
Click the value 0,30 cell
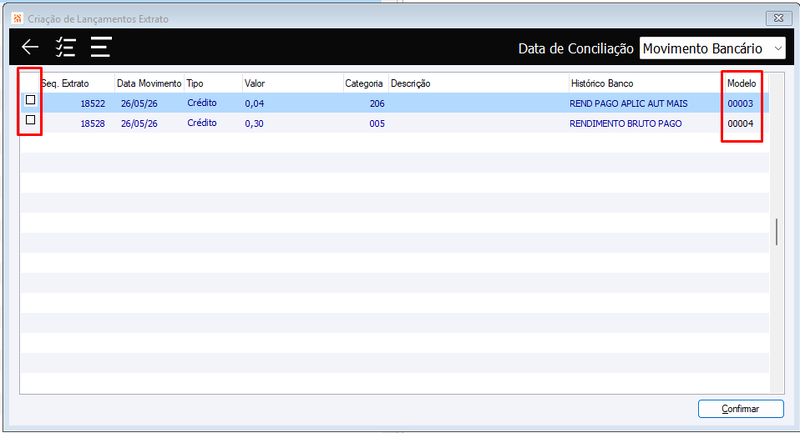point(254,123)
